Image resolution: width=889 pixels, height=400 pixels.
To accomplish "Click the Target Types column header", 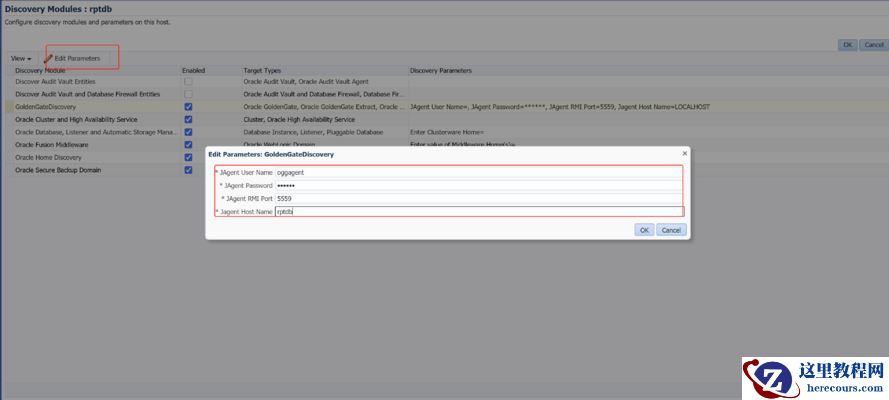I will point(262,71).
